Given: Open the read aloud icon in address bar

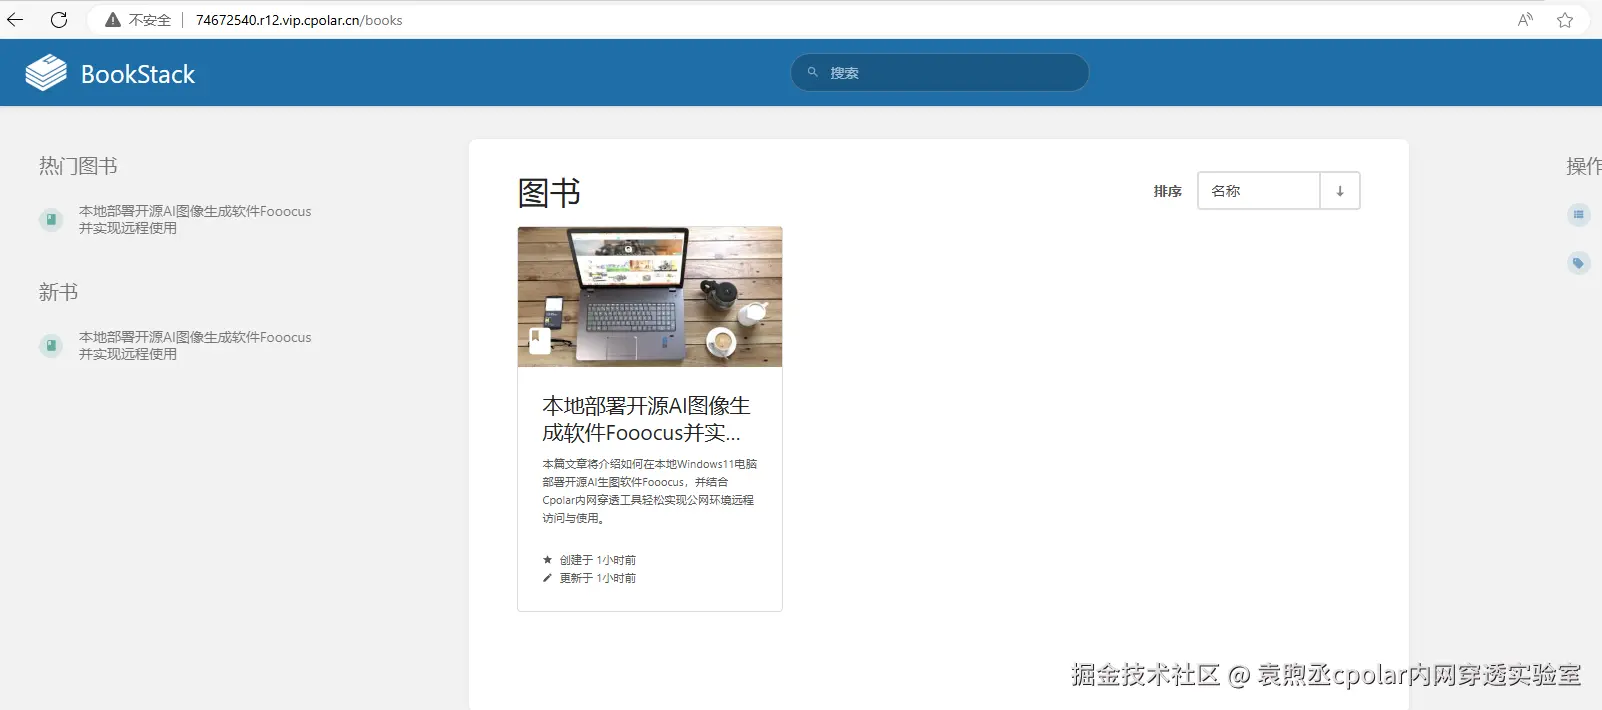Looking at the screenshot, I should (x=1525, y=20).
